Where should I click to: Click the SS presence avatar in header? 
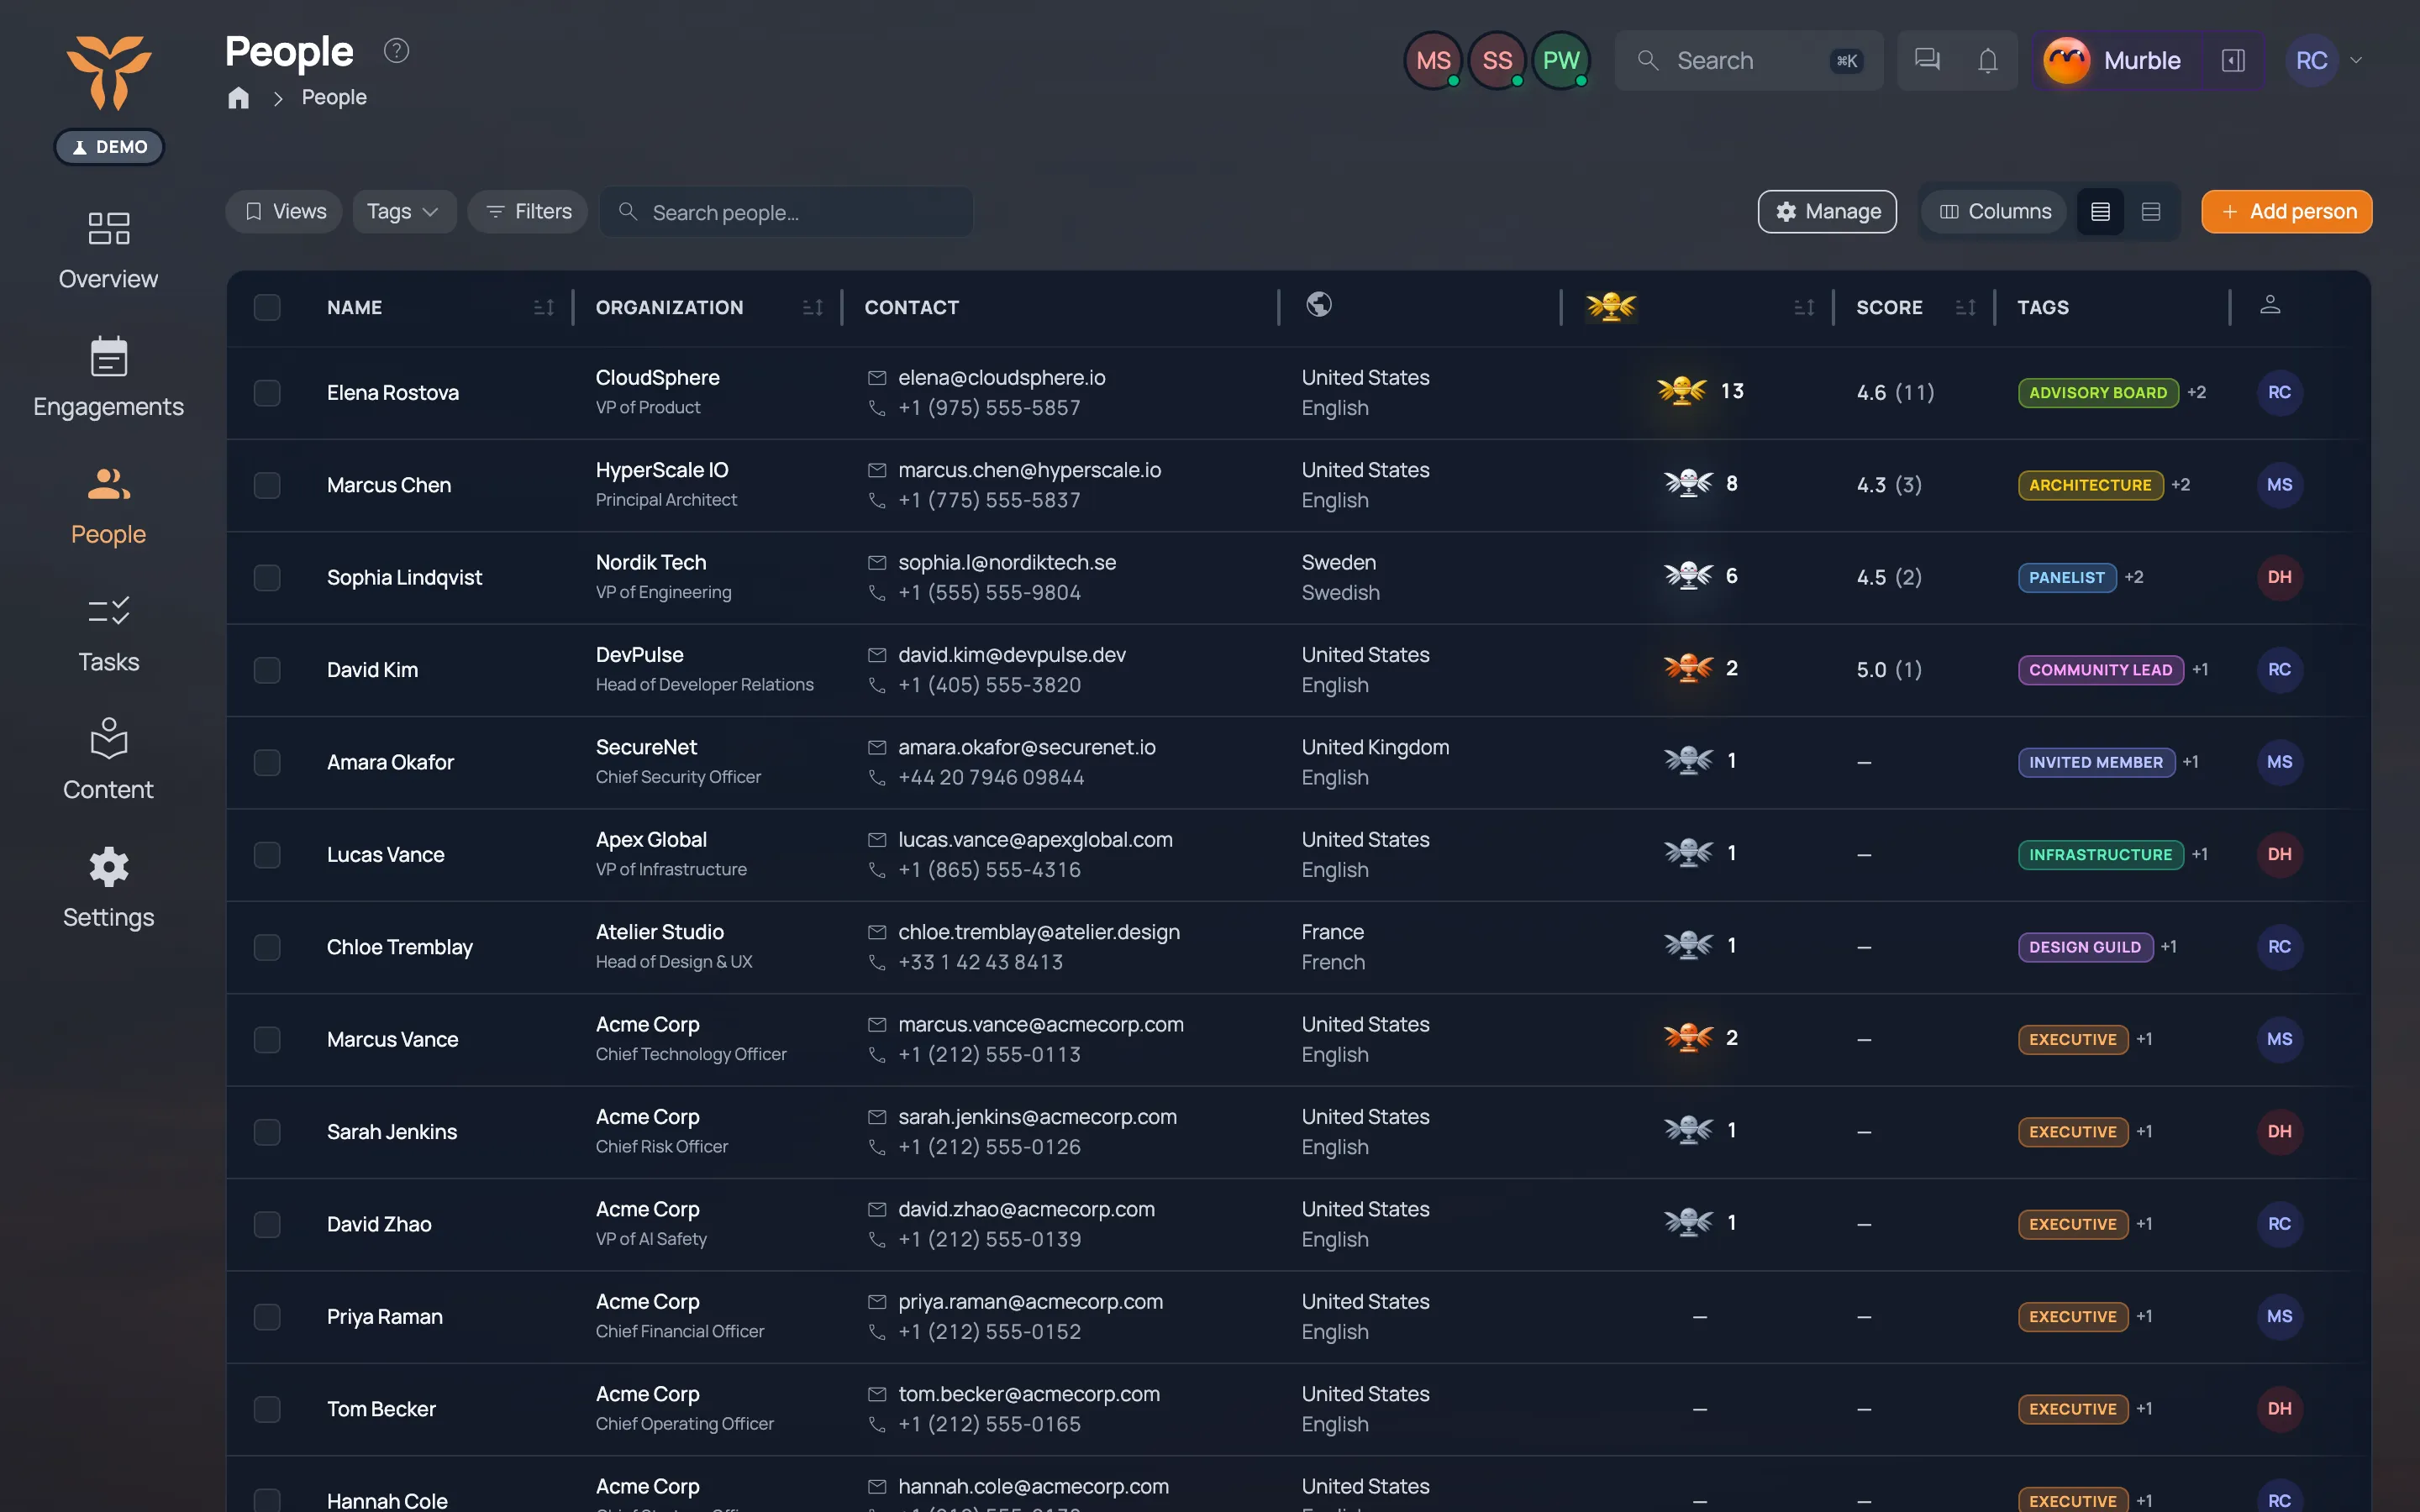click(x=1497, y=60)
